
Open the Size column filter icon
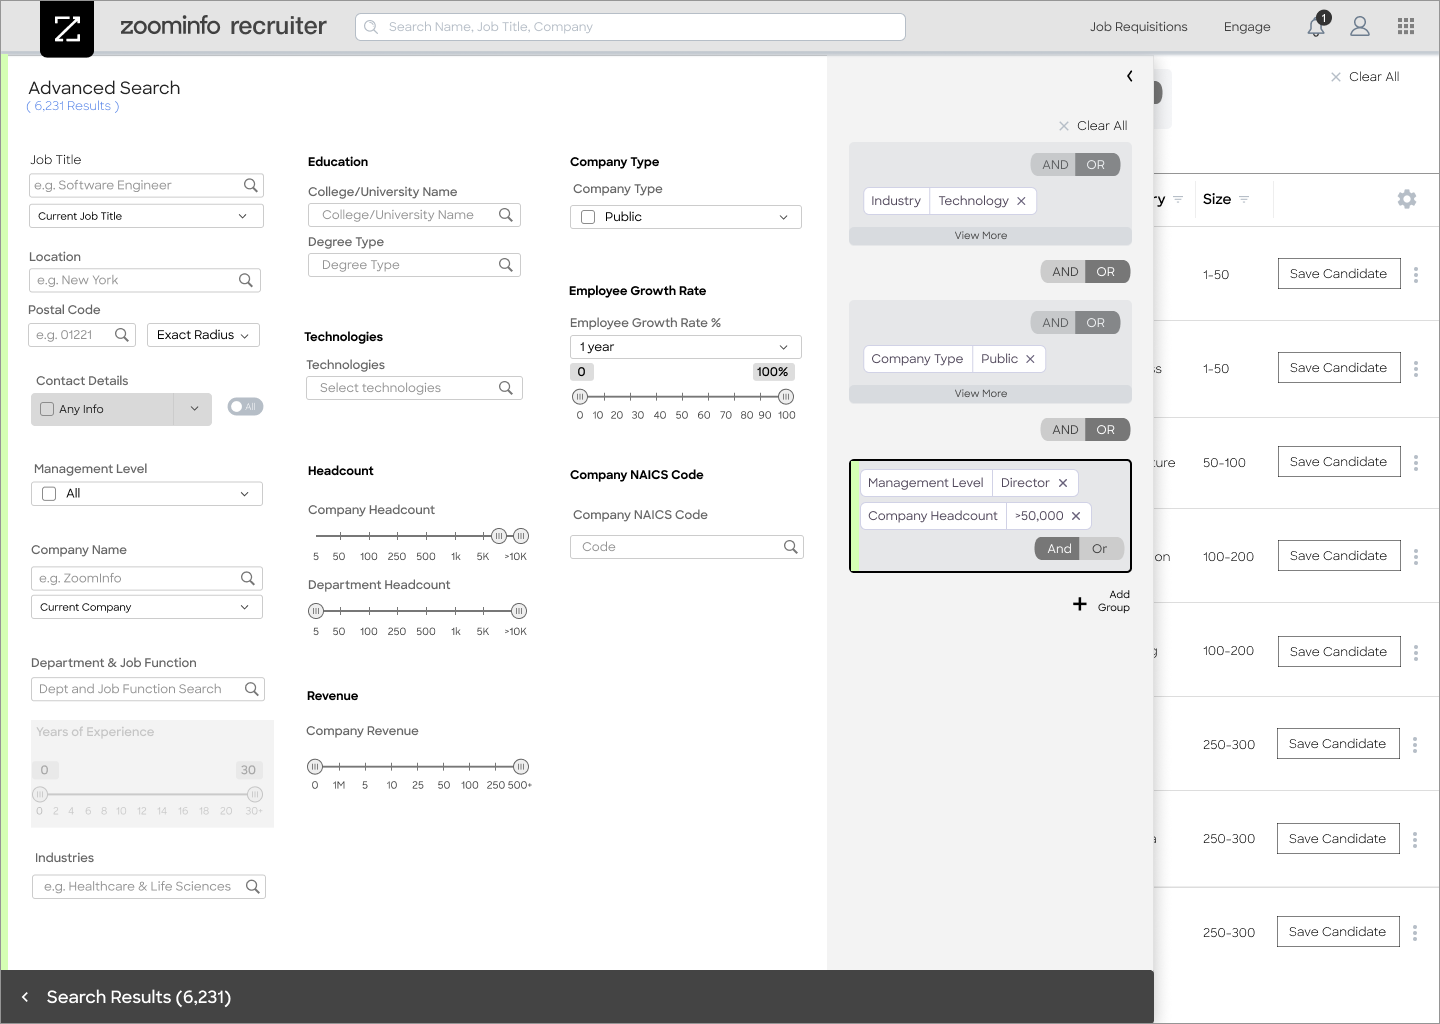coord(1244,200)
